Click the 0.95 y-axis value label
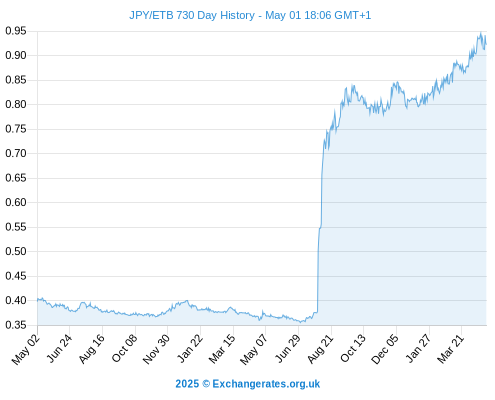This screenshot has height=400, width=495. tap(16, 31)
